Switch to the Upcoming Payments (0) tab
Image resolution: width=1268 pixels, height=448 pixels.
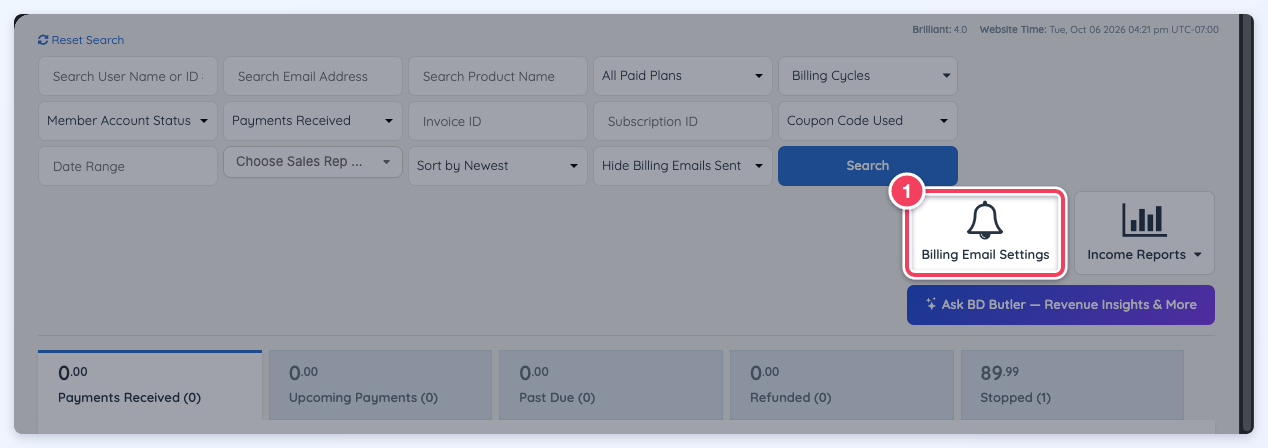click(380, 386)
